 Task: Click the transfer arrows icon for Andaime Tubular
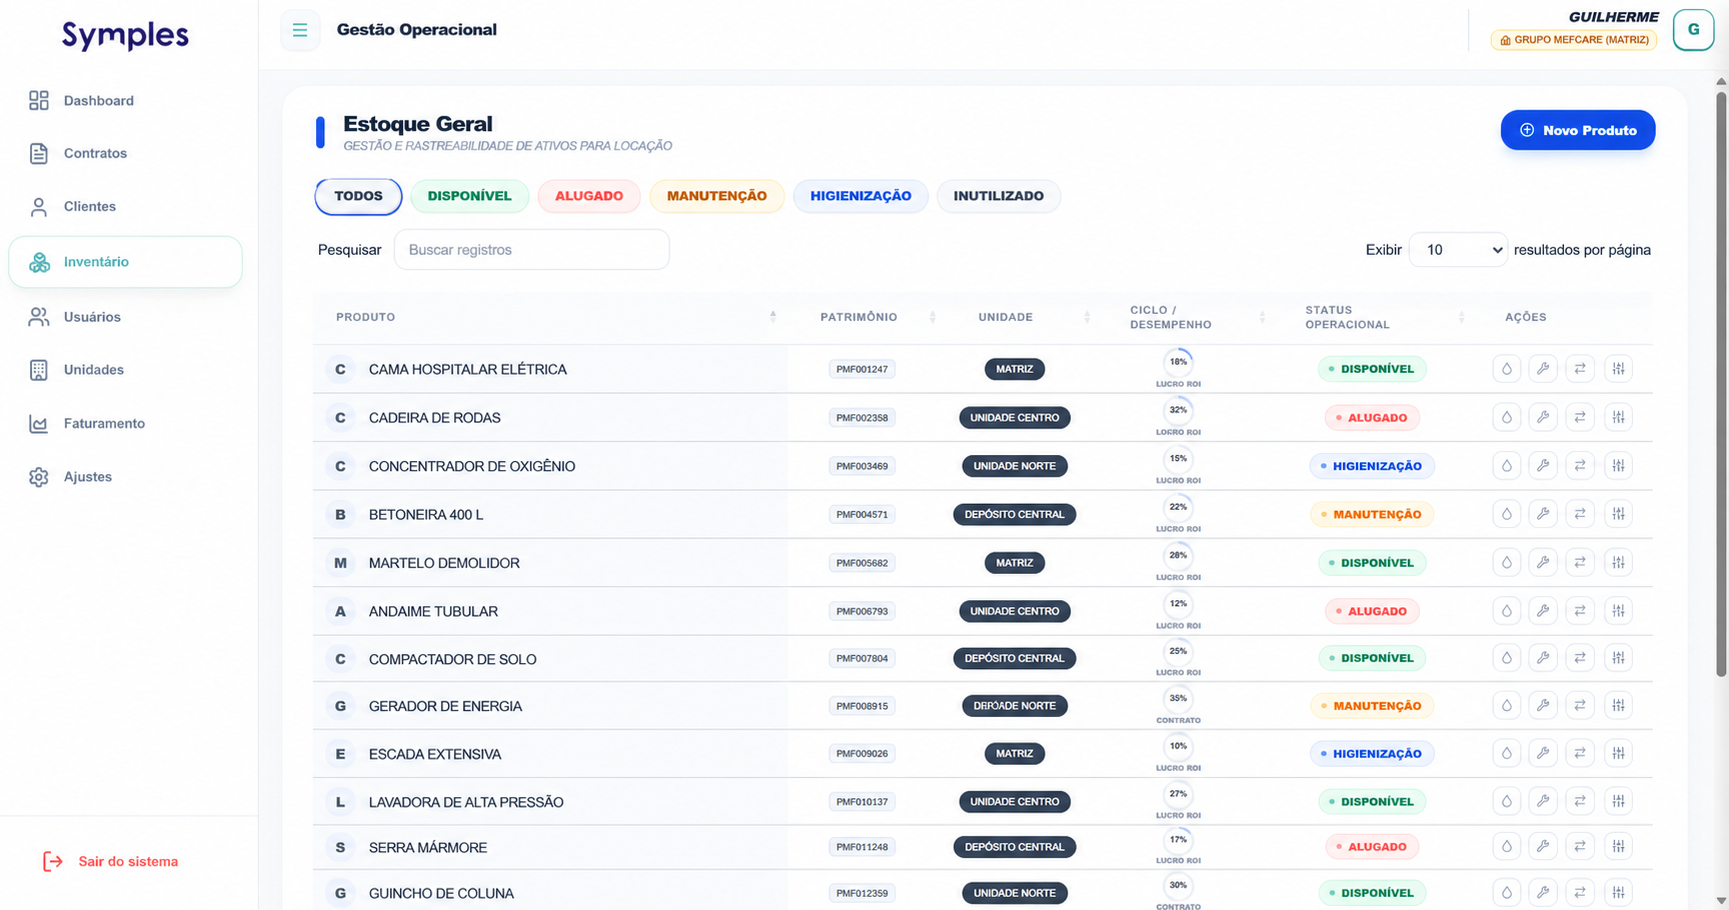click(1580, 611)
